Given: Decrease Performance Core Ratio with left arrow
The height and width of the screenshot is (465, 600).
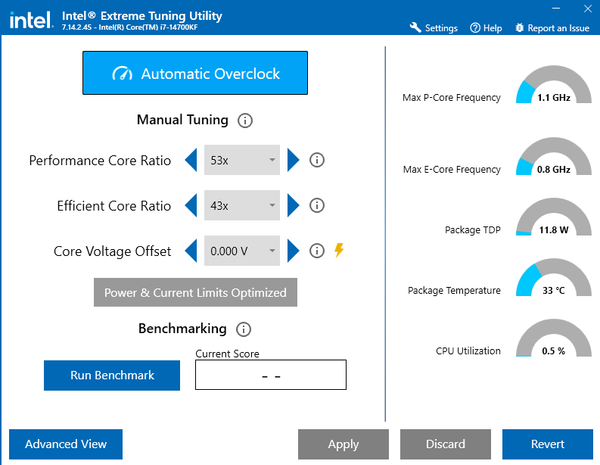Looking at the screenshot, I should click(192, 160).
